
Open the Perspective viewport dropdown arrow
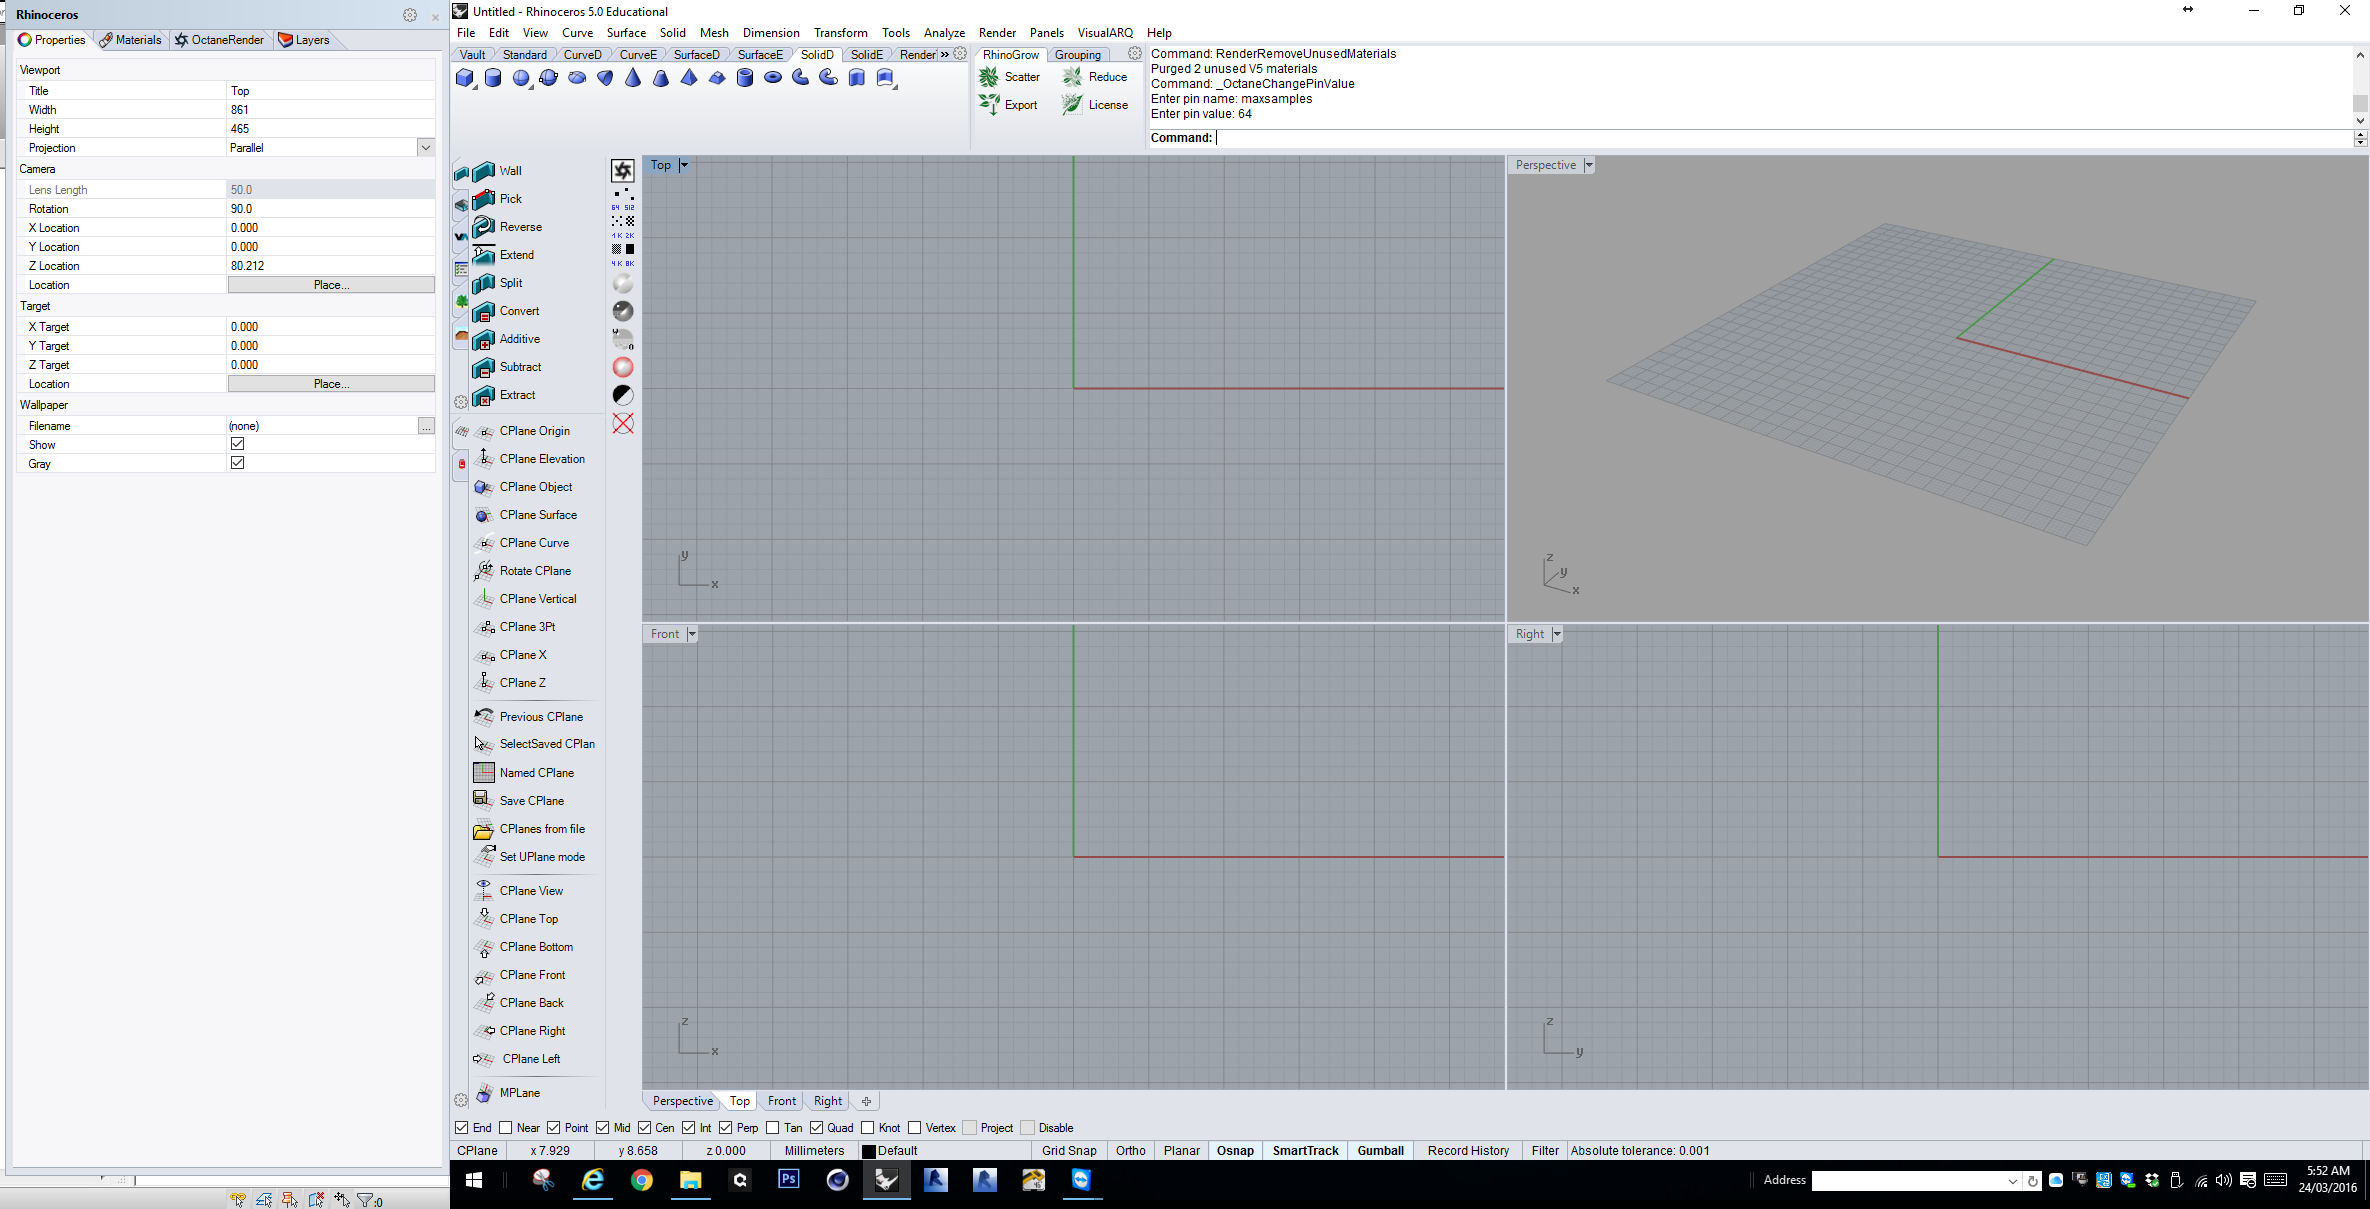[1589, 165]
